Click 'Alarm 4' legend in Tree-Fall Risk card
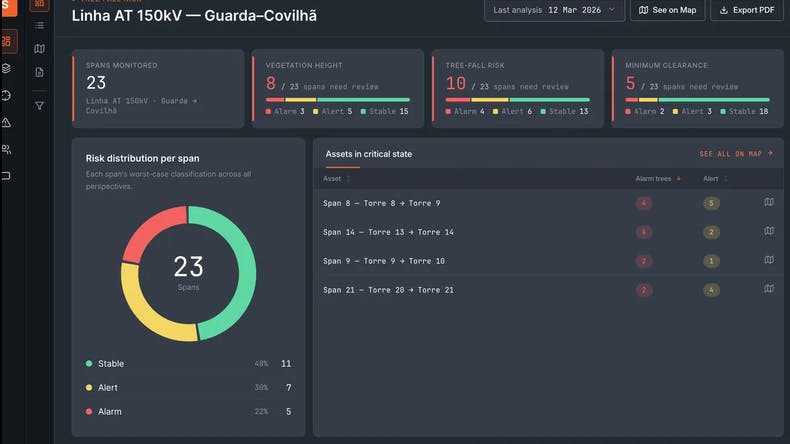Screen dimensions: 790x444 point(465,111)
